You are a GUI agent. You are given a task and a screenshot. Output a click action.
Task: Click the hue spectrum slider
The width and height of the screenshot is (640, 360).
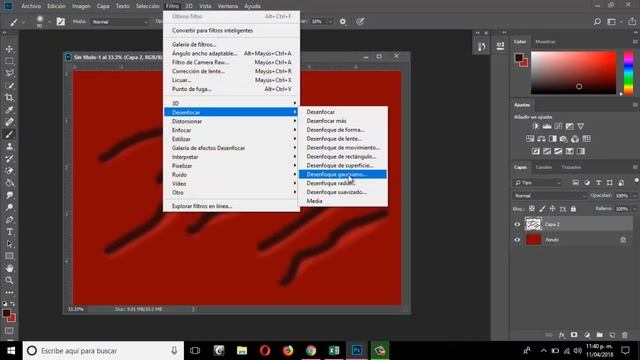point(629,73)
